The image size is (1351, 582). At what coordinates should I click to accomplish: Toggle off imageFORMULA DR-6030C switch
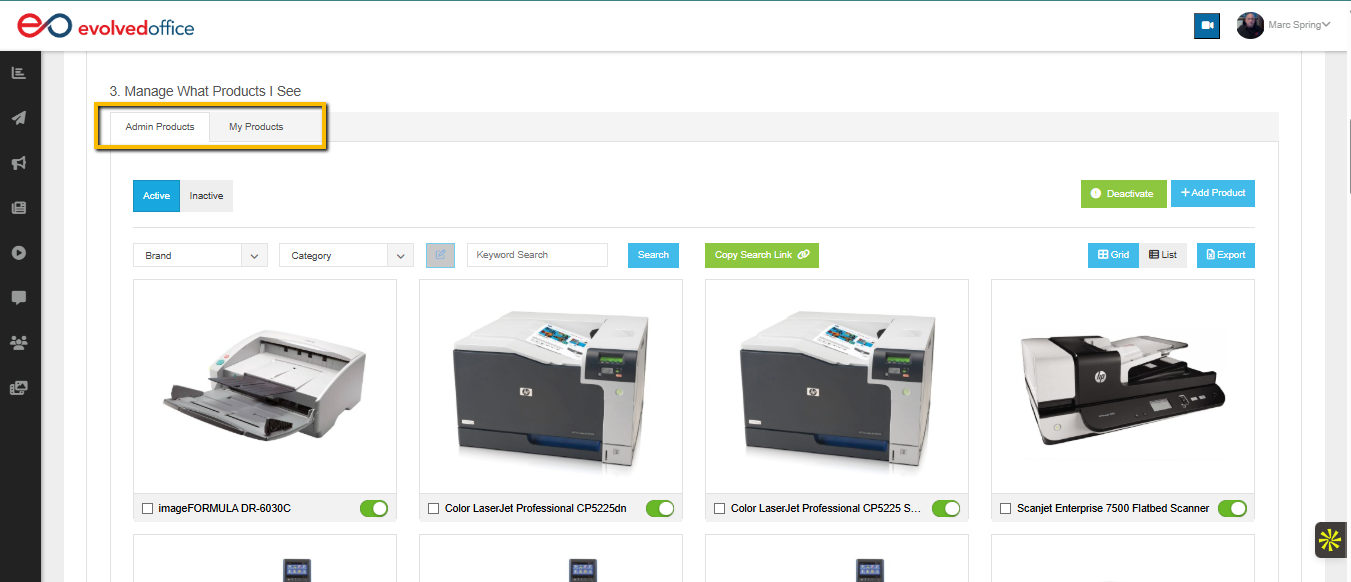(x=374, y=509)
